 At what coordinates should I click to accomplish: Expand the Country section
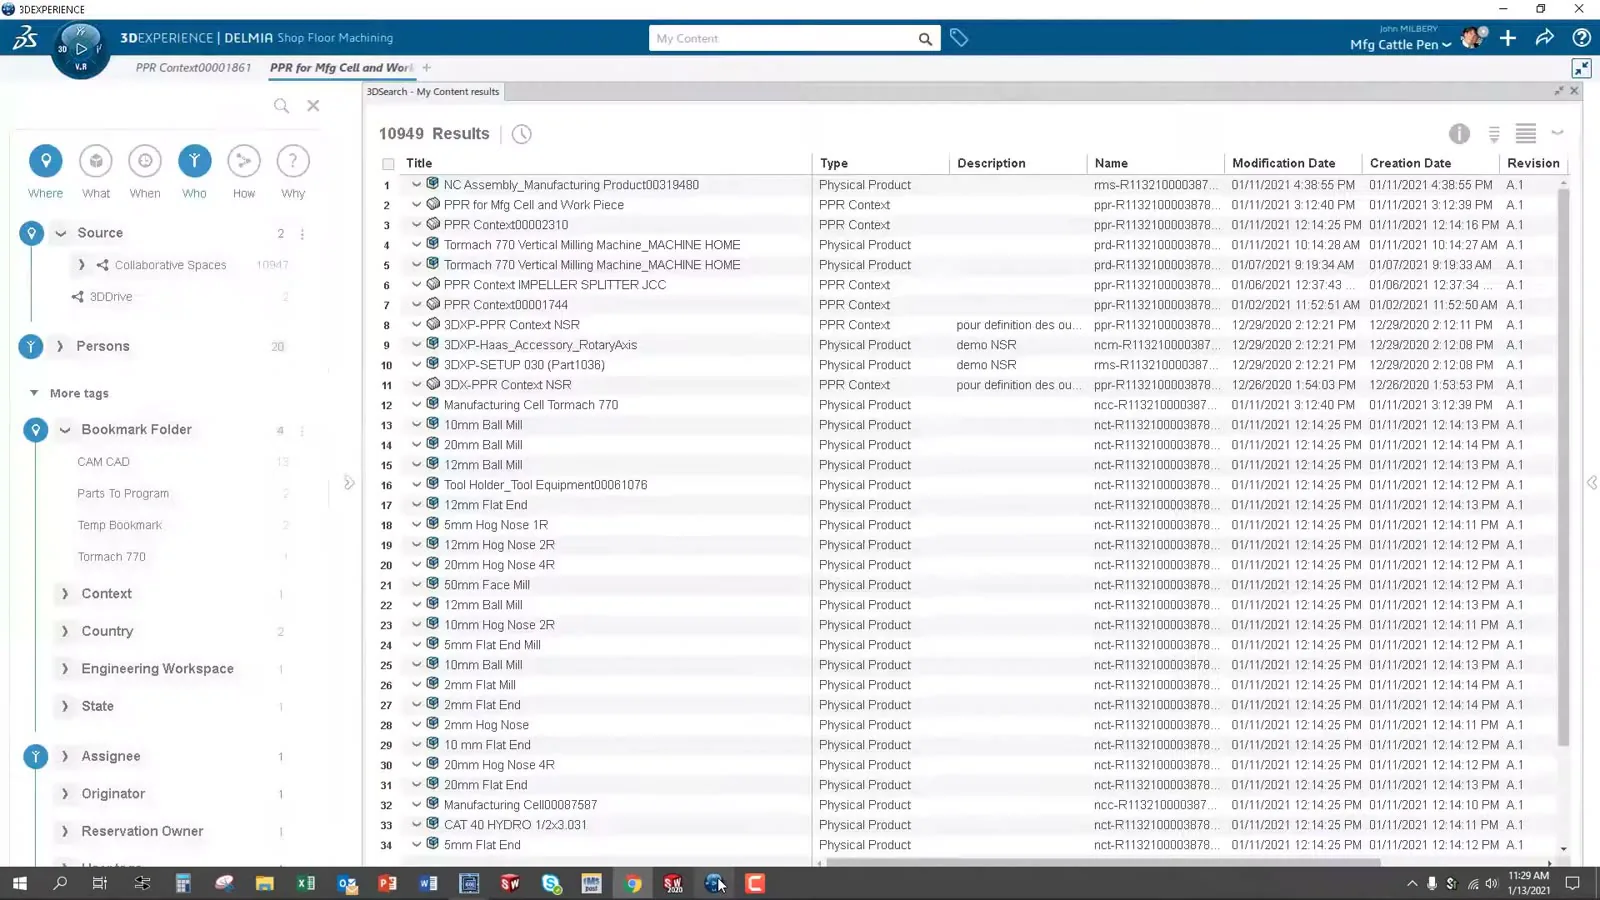point(65,631)
